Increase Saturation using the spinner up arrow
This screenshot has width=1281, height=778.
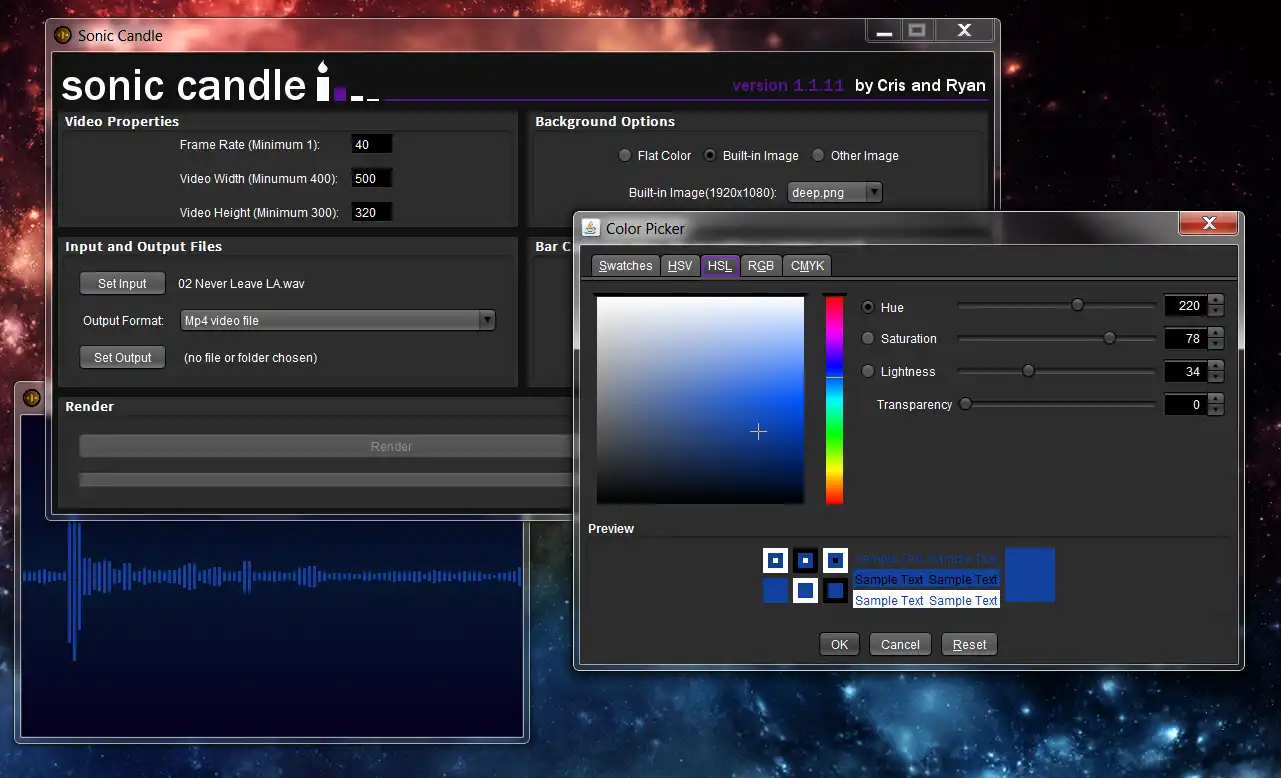[1216, 333]
